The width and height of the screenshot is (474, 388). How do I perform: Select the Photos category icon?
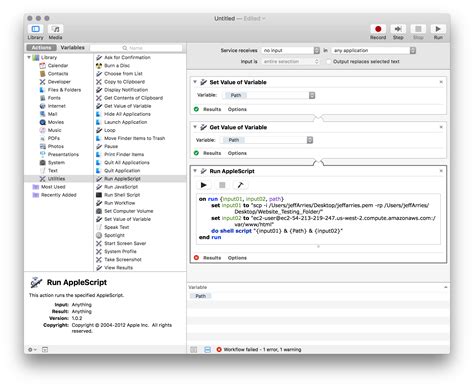pyautogui.click(x=42, y=146)
